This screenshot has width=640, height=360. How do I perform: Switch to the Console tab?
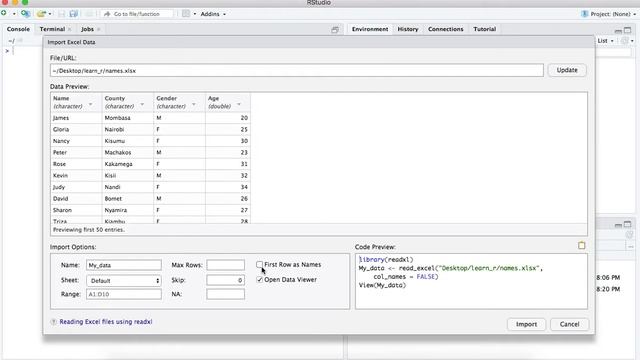(x=18, y=29)
